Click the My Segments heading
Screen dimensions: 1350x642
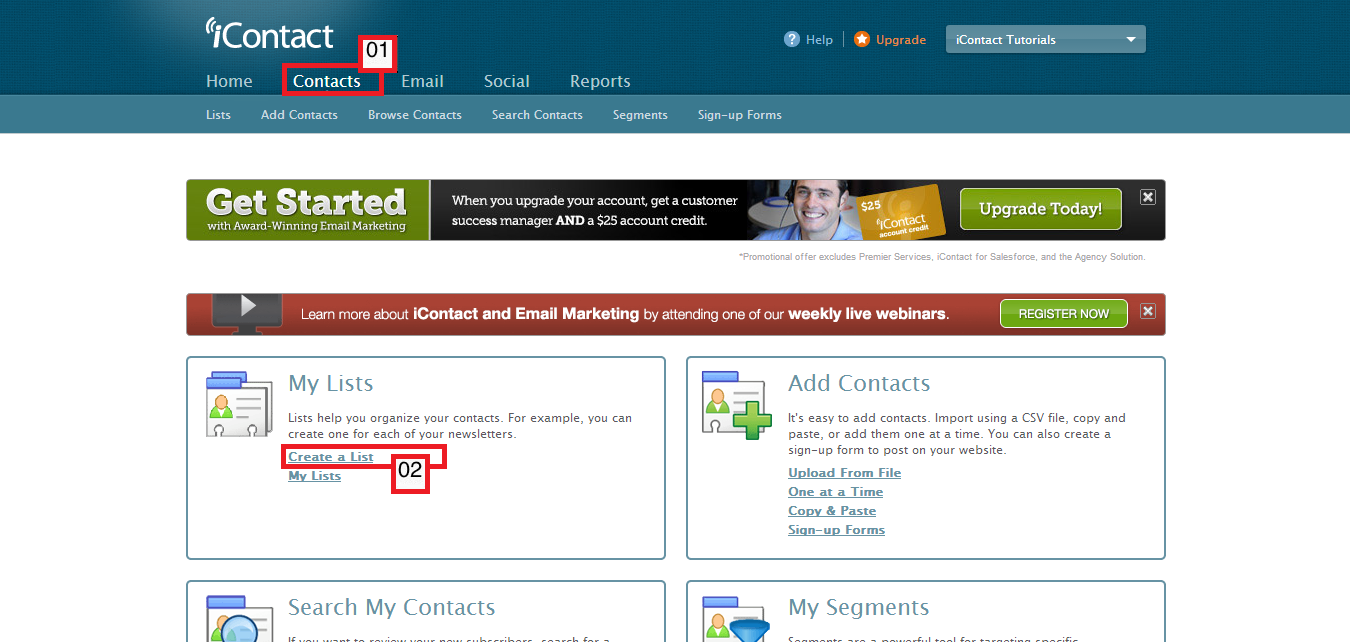pyautogui.click(x=858, y=608)
